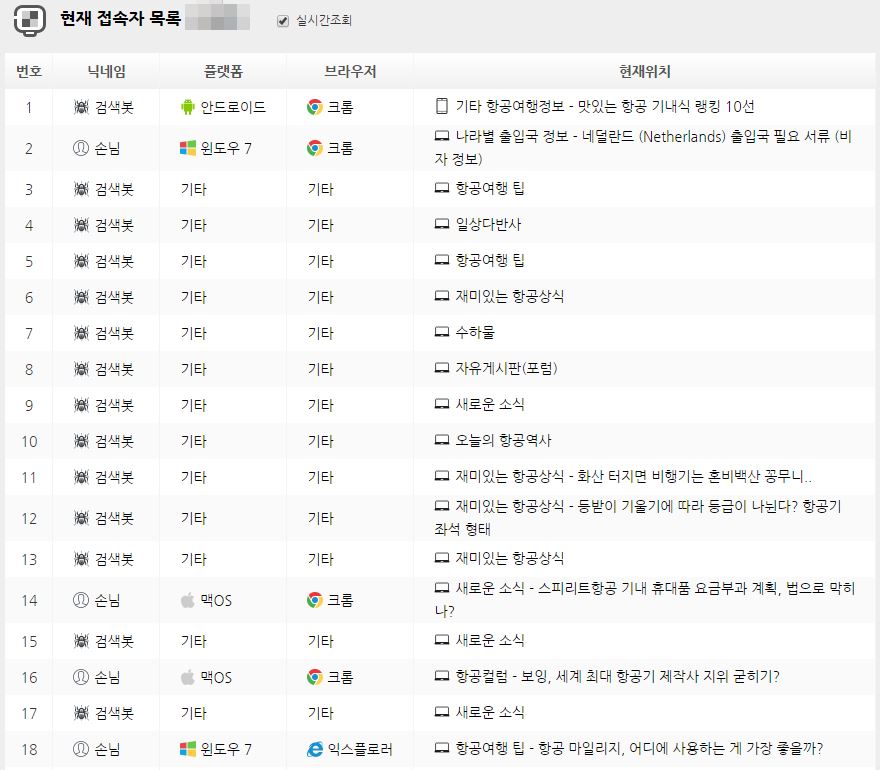Click the 현재위치 column header
Screen dimensions: 880x770
645,71
